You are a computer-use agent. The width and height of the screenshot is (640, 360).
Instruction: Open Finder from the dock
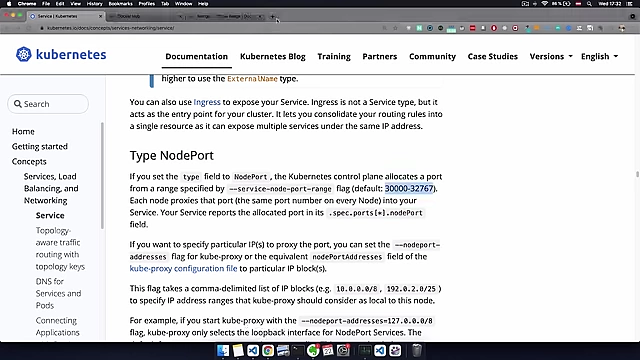[223, 351]
